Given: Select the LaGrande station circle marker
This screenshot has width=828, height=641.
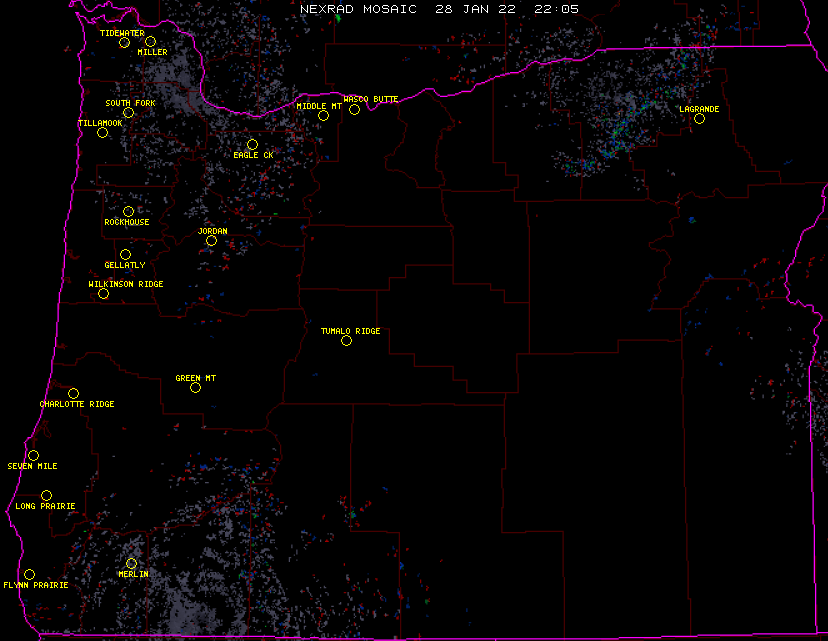Looking at the screenshot, I should point(699,118).
